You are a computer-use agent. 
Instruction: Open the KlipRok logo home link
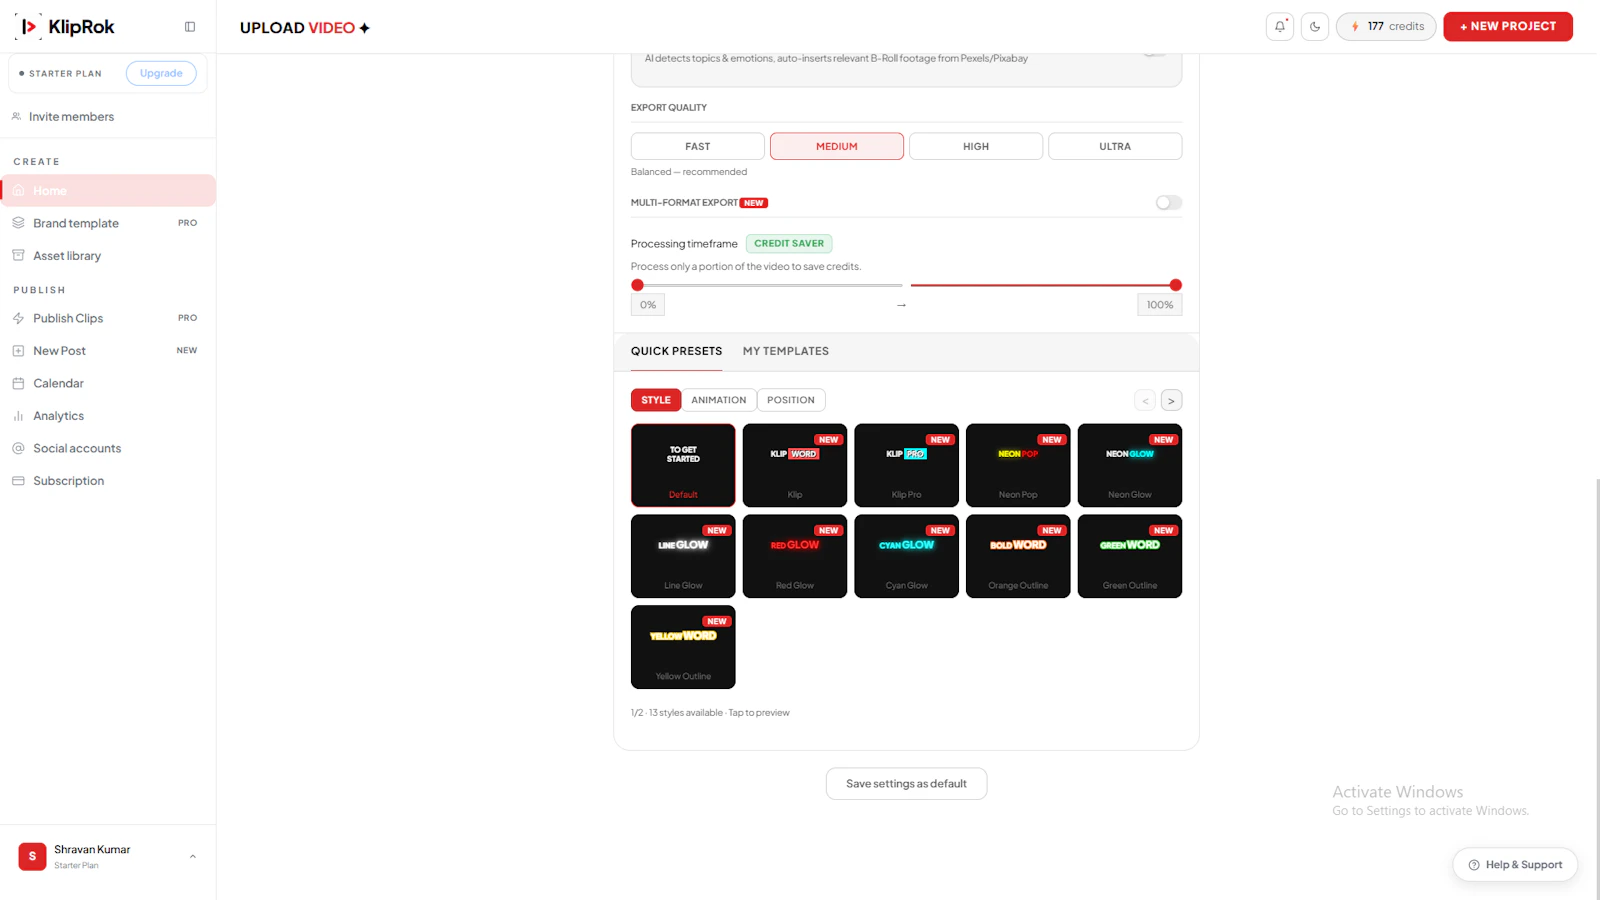(66, 27)
